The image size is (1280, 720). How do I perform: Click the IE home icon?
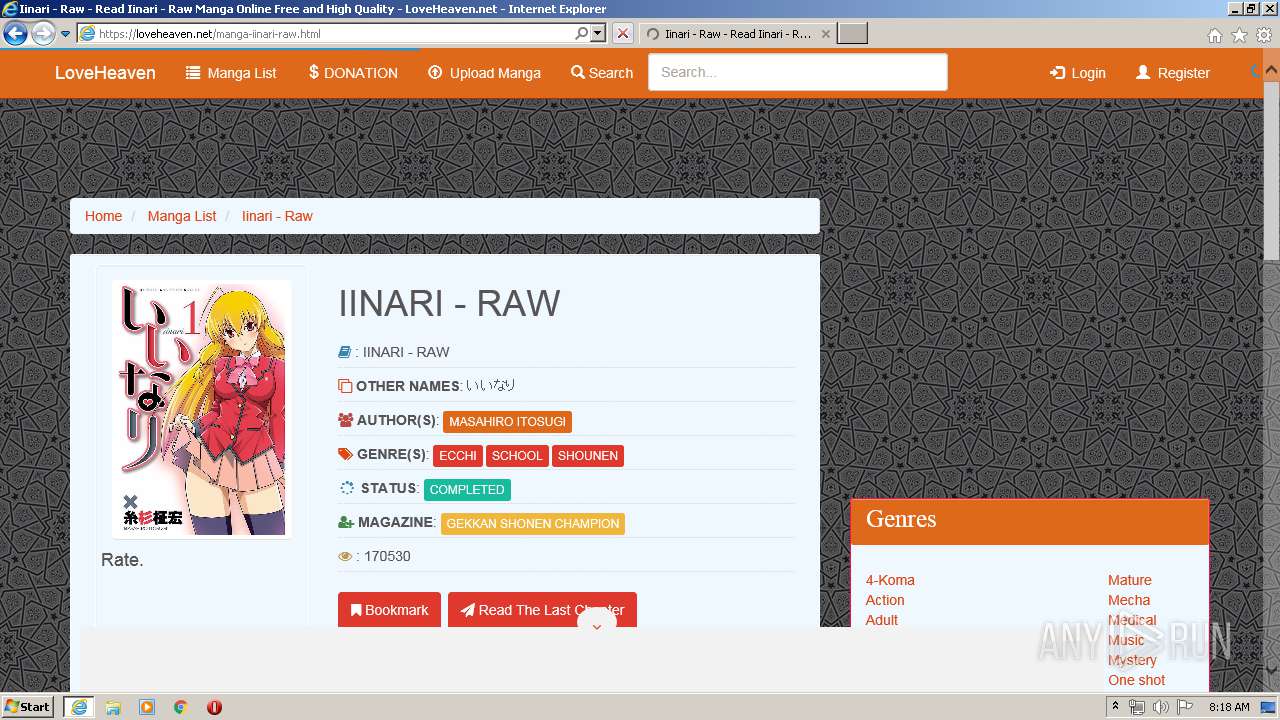[x=1214, y=35]
